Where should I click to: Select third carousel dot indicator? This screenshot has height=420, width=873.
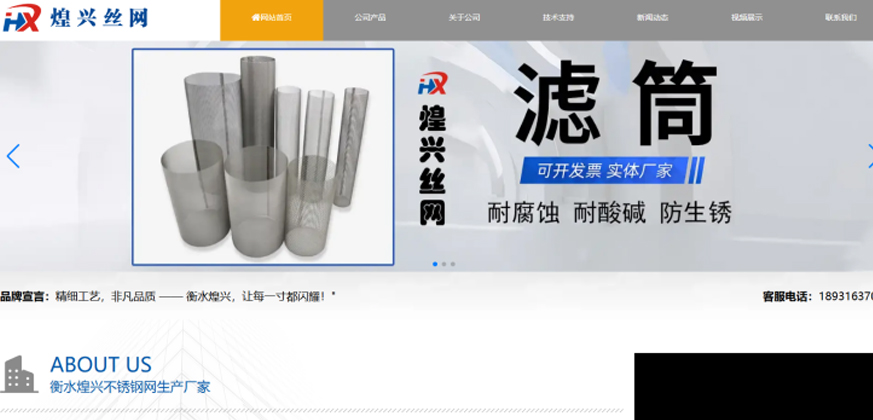click(x=453, y=264)
